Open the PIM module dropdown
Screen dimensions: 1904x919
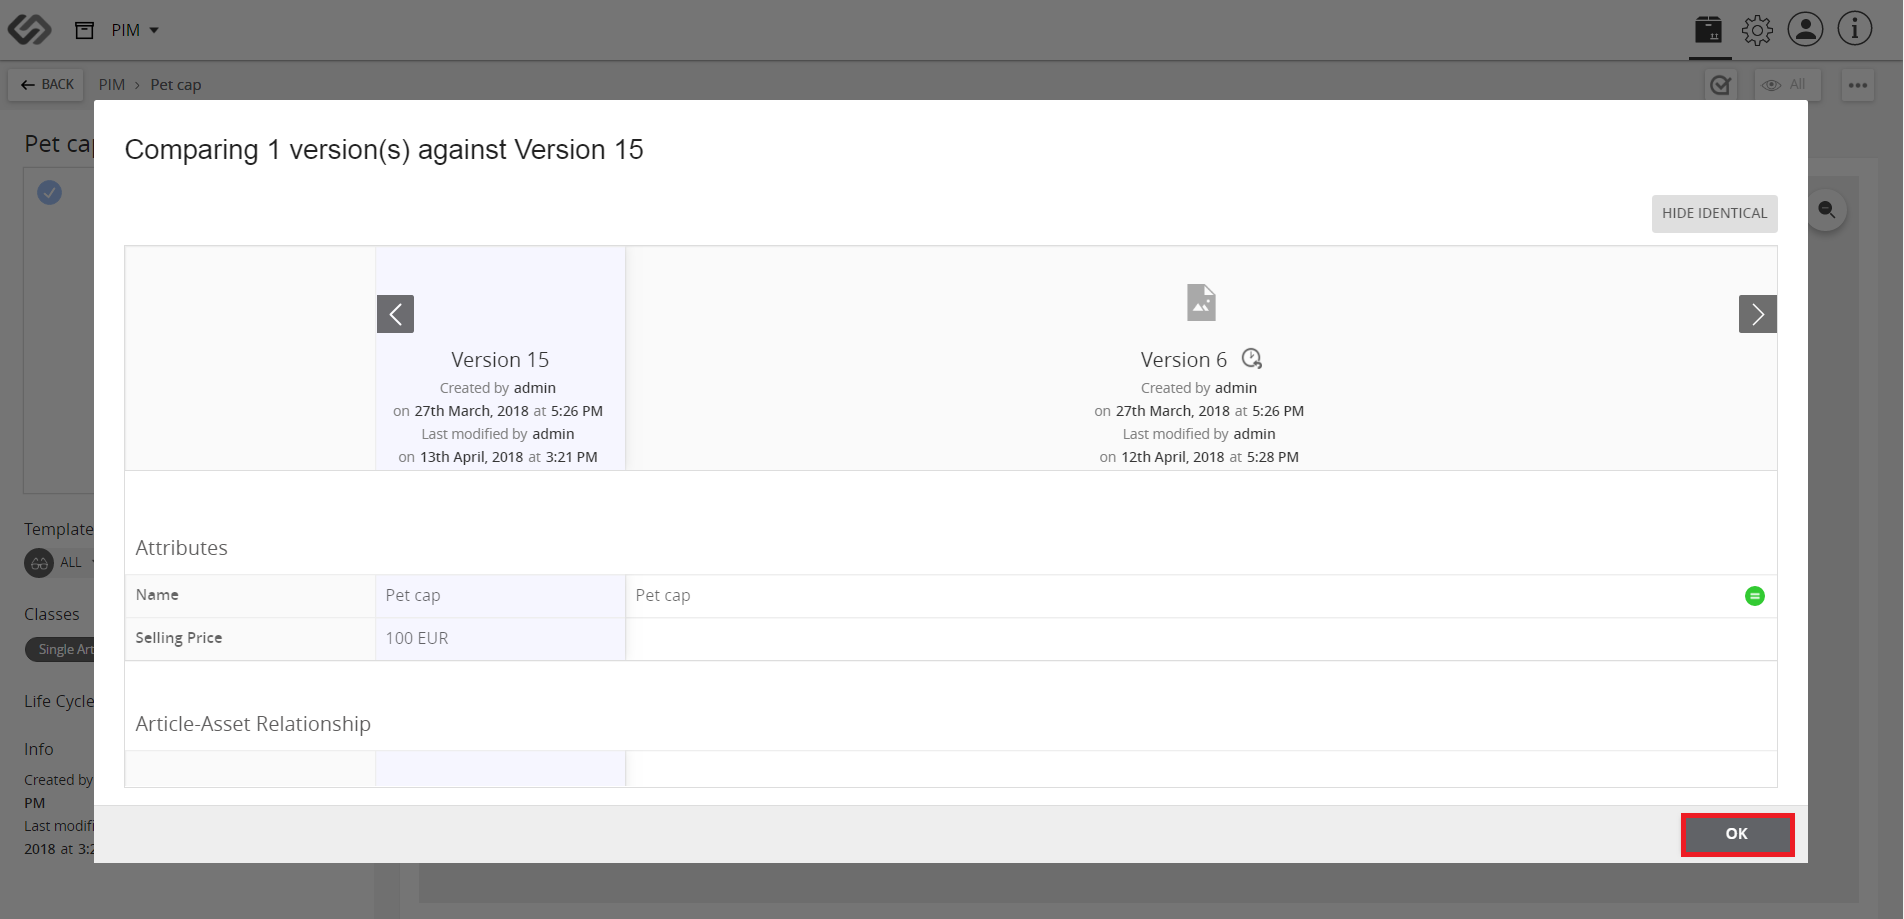(135, 30)
